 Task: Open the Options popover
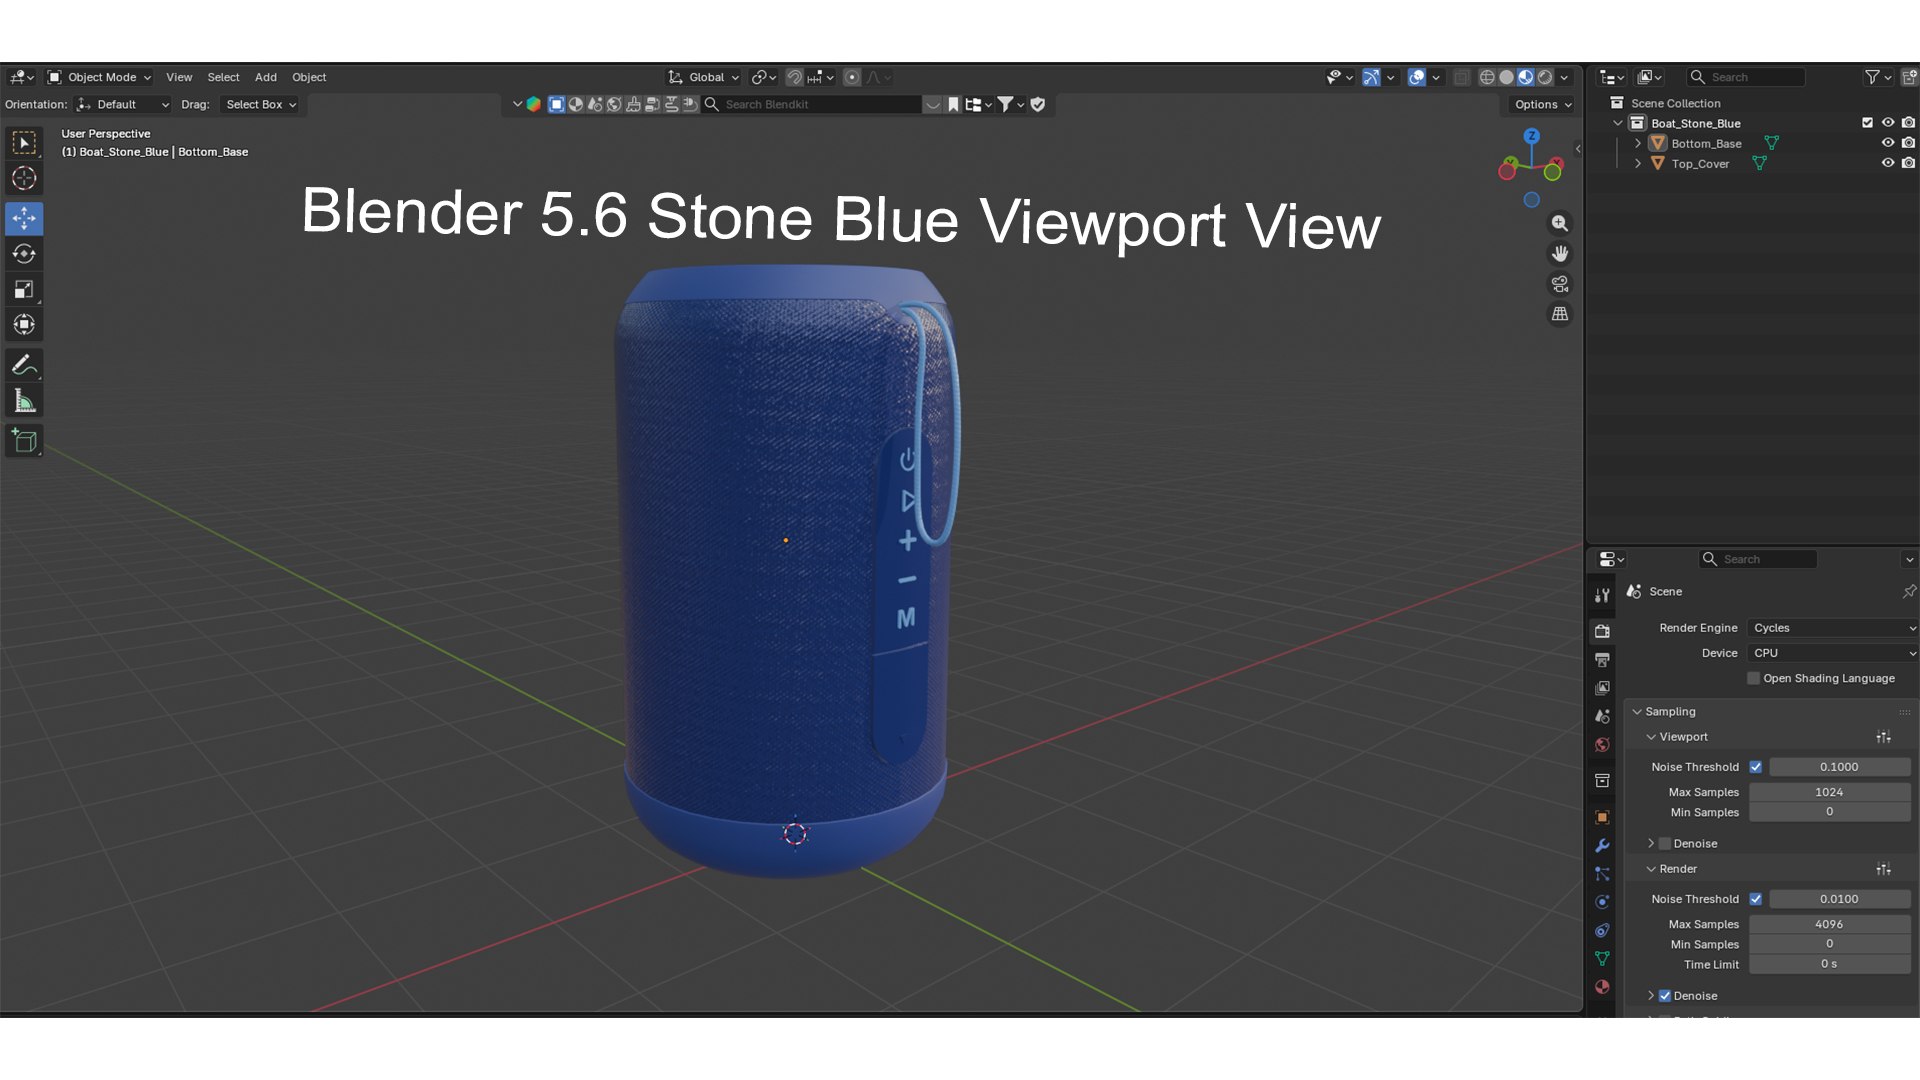(1542, 104)
